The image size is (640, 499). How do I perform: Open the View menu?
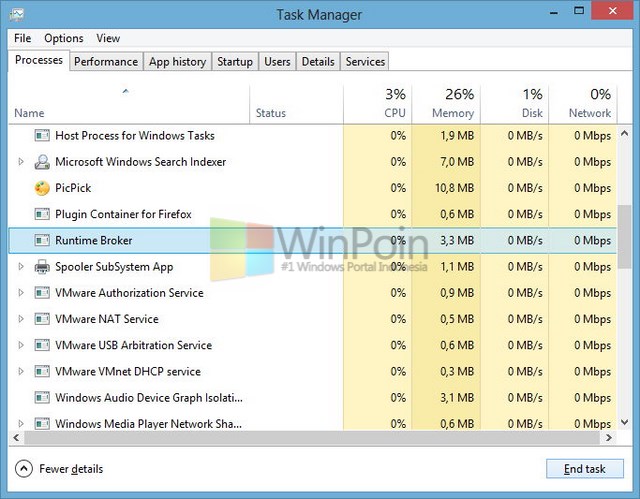(108, 38)
